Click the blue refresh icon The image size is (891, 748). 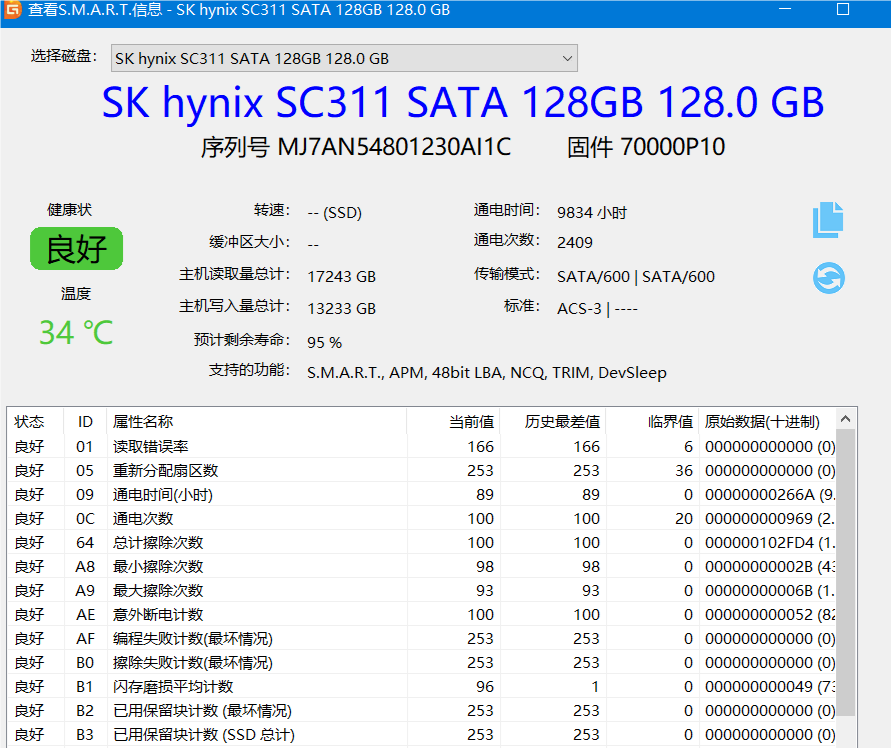tap(828, 277)
